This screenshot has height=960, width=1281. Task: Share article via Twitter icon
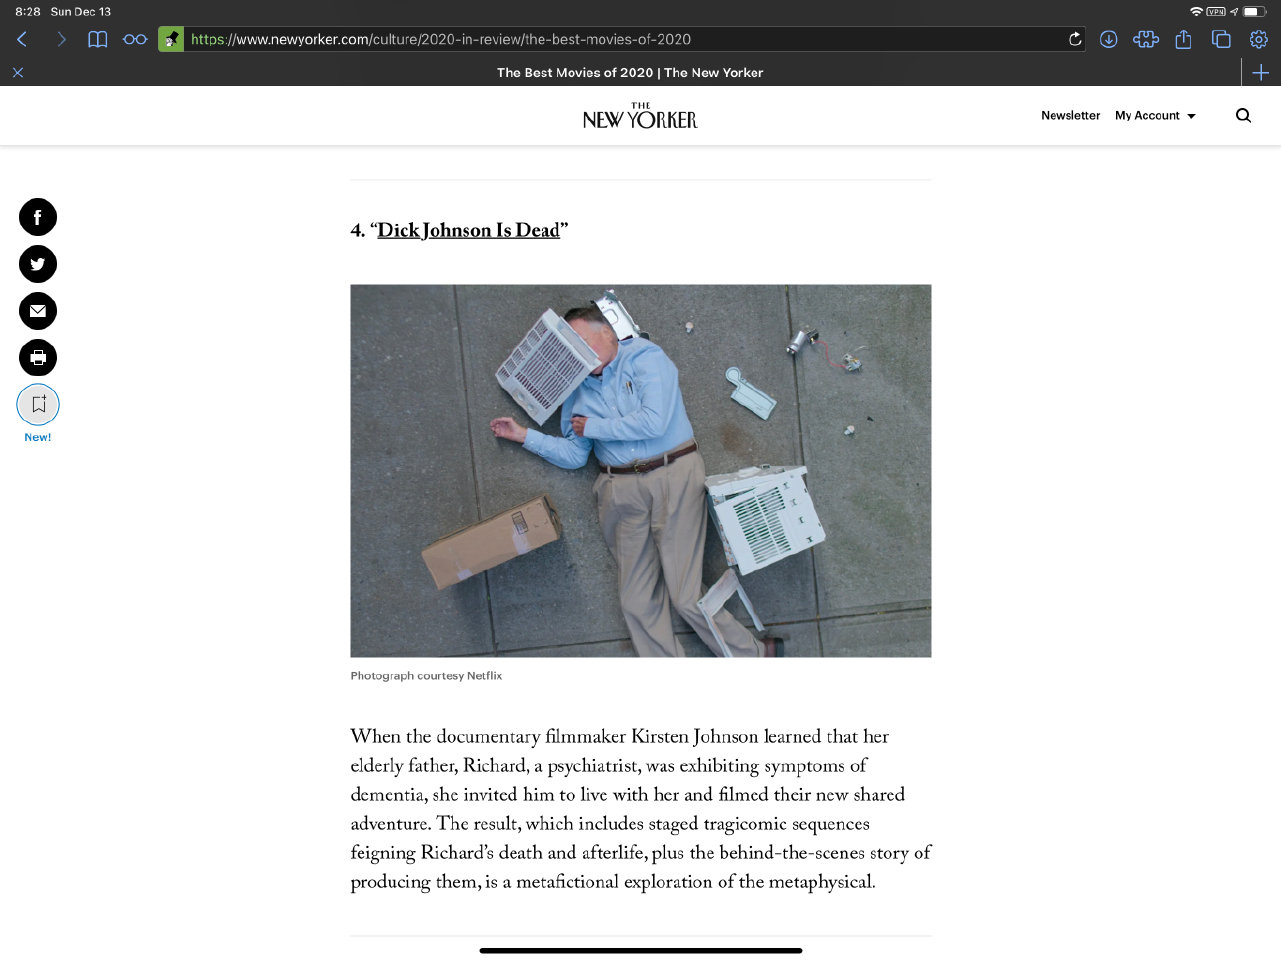pyautogui.click(x=38, y=264)
